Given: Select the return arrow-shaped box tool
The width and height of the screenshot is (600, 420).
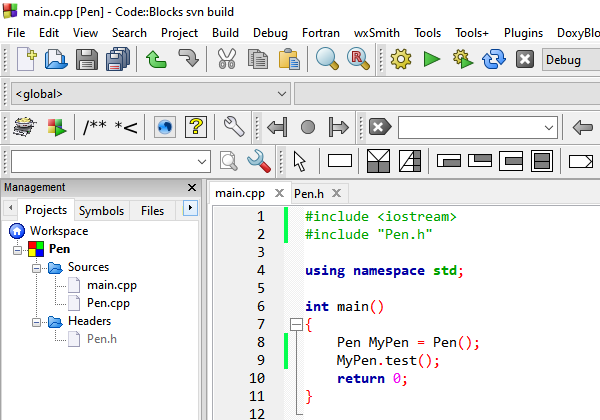Looking at the screenshot, I should 581,161.
